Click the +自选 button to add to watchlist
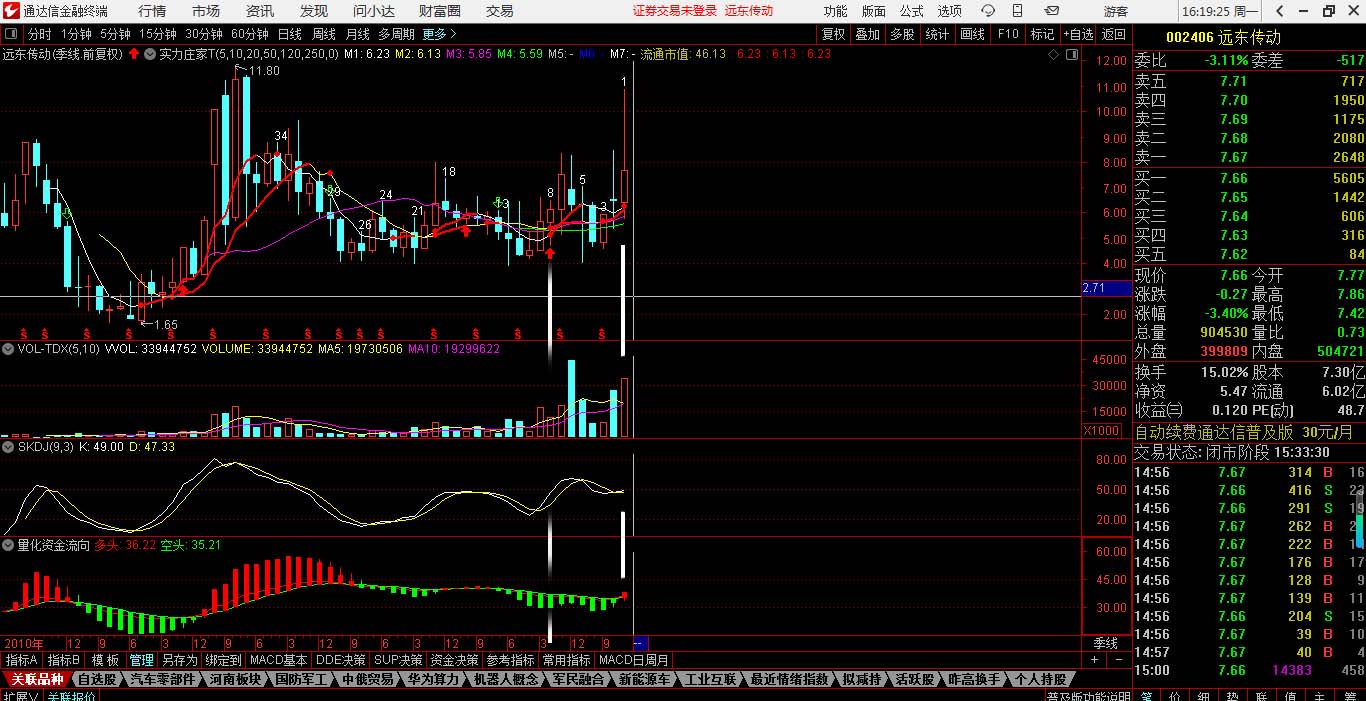The height and width of the screenshot is (701, 1366). click(1078, 34)
